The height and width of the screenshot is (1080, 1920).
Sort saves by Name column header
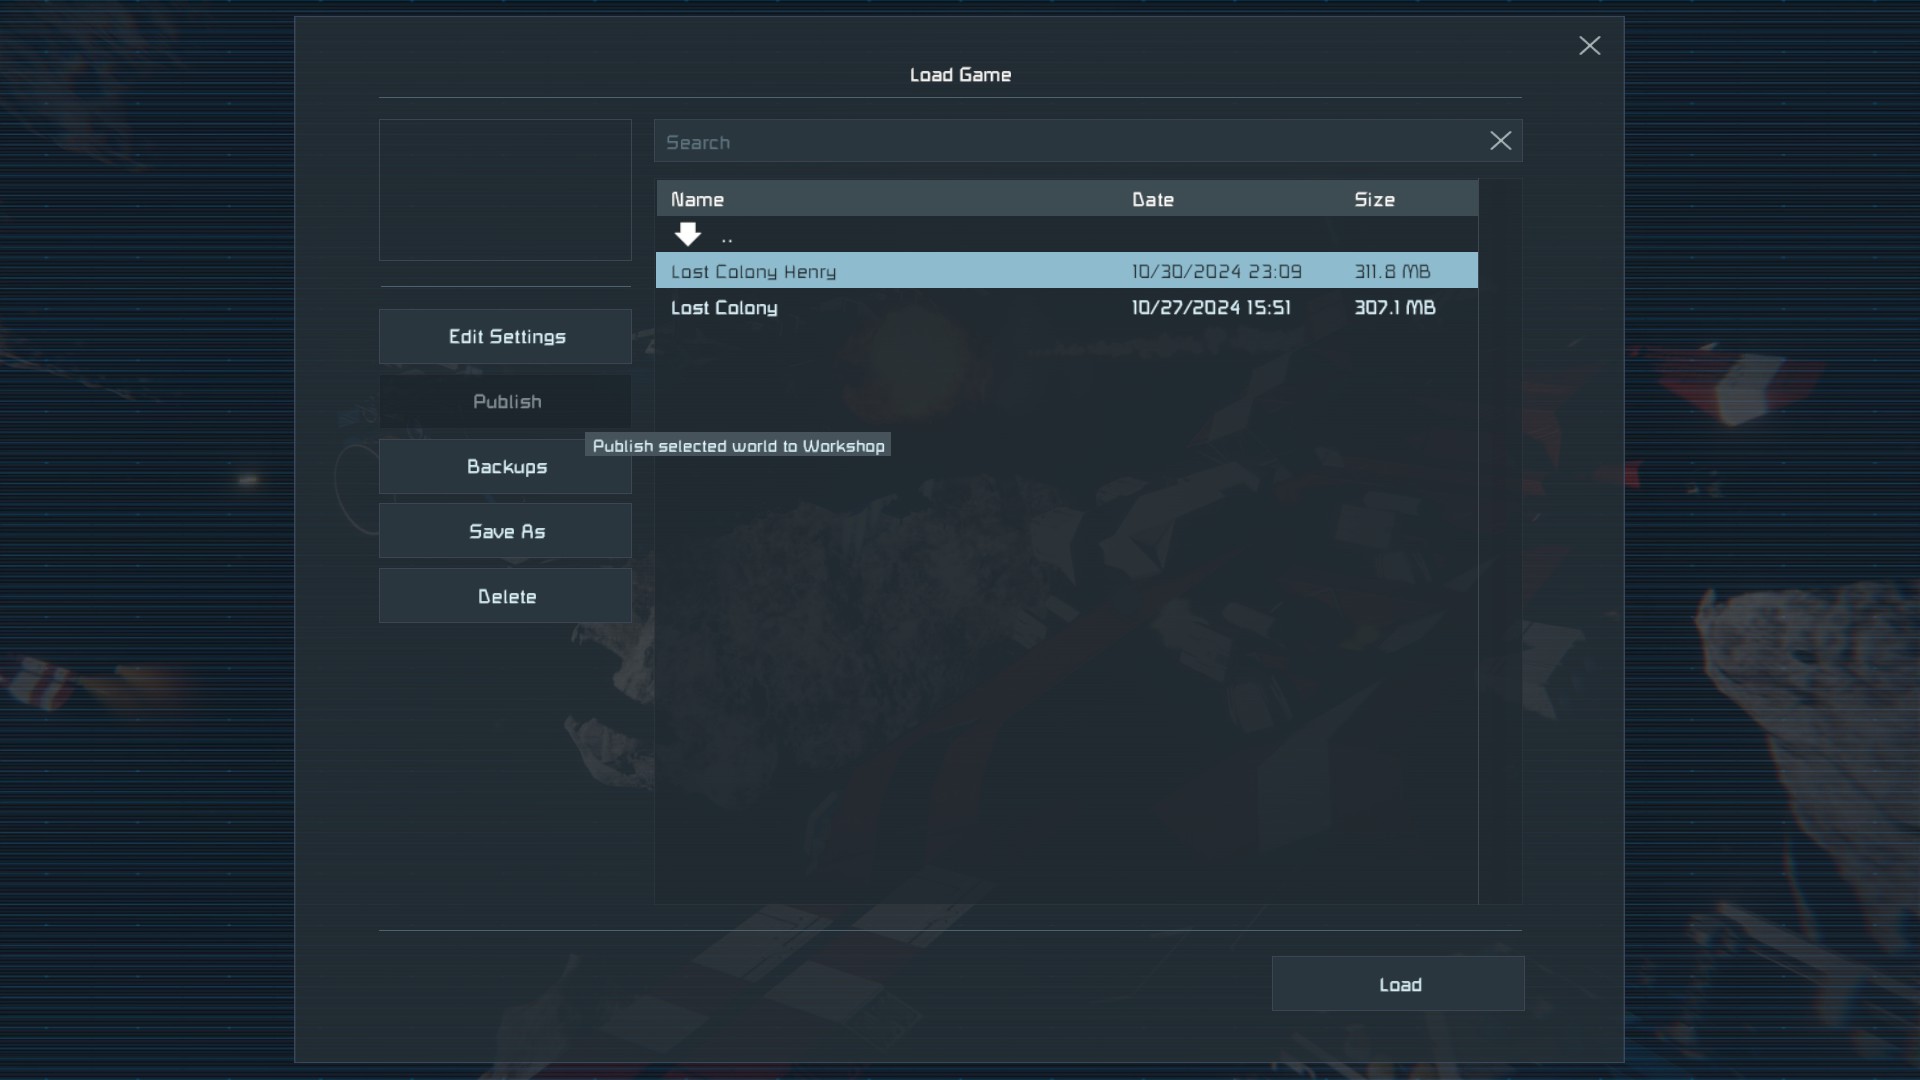tap(697, 199)
